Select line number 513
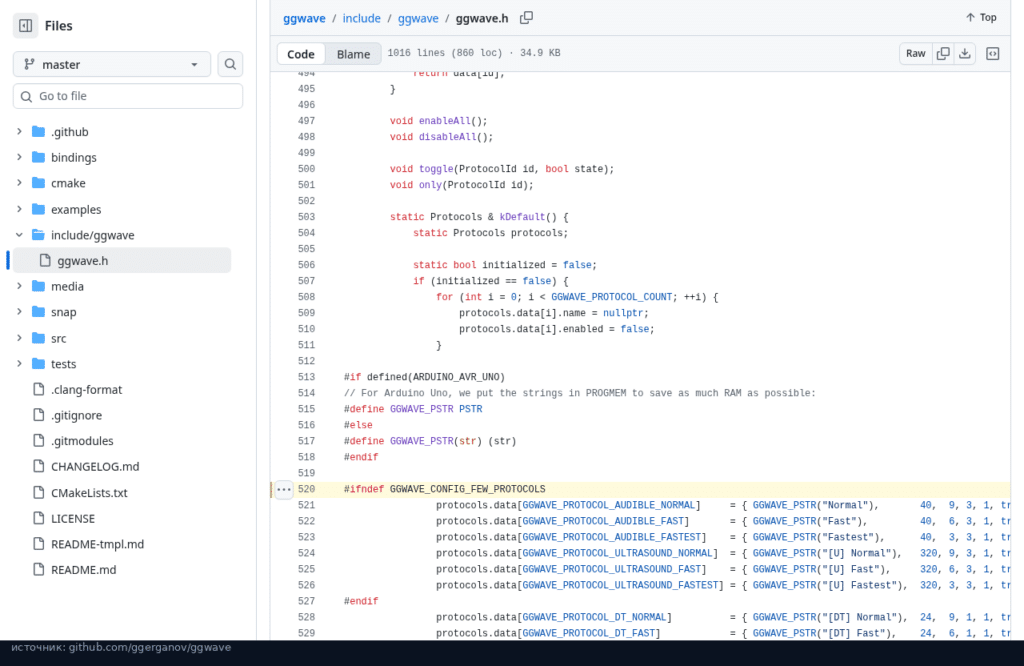1024x666 pixels. point(306,377)
